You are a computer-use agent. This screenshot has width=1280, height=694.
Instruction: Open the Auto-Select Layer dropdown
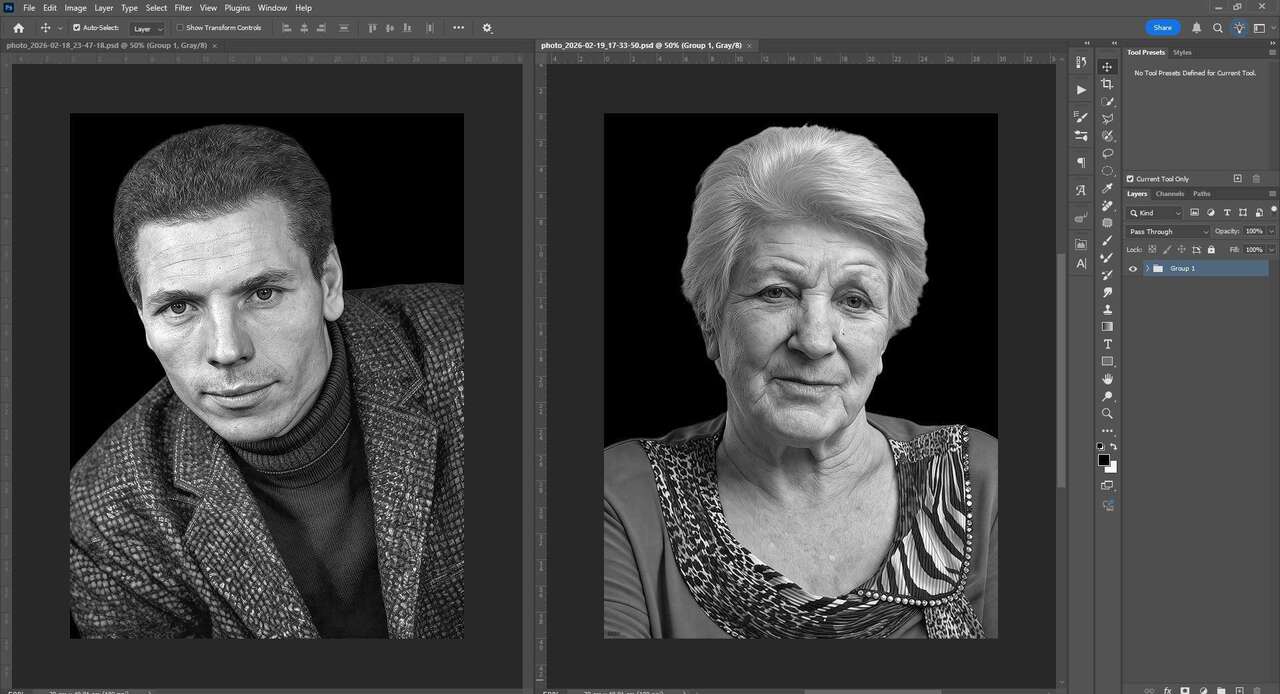(x=148, y=29)
